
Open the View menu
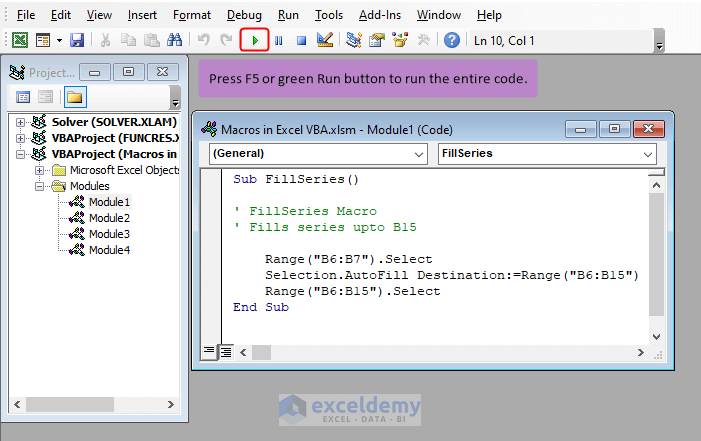[99, 15]
